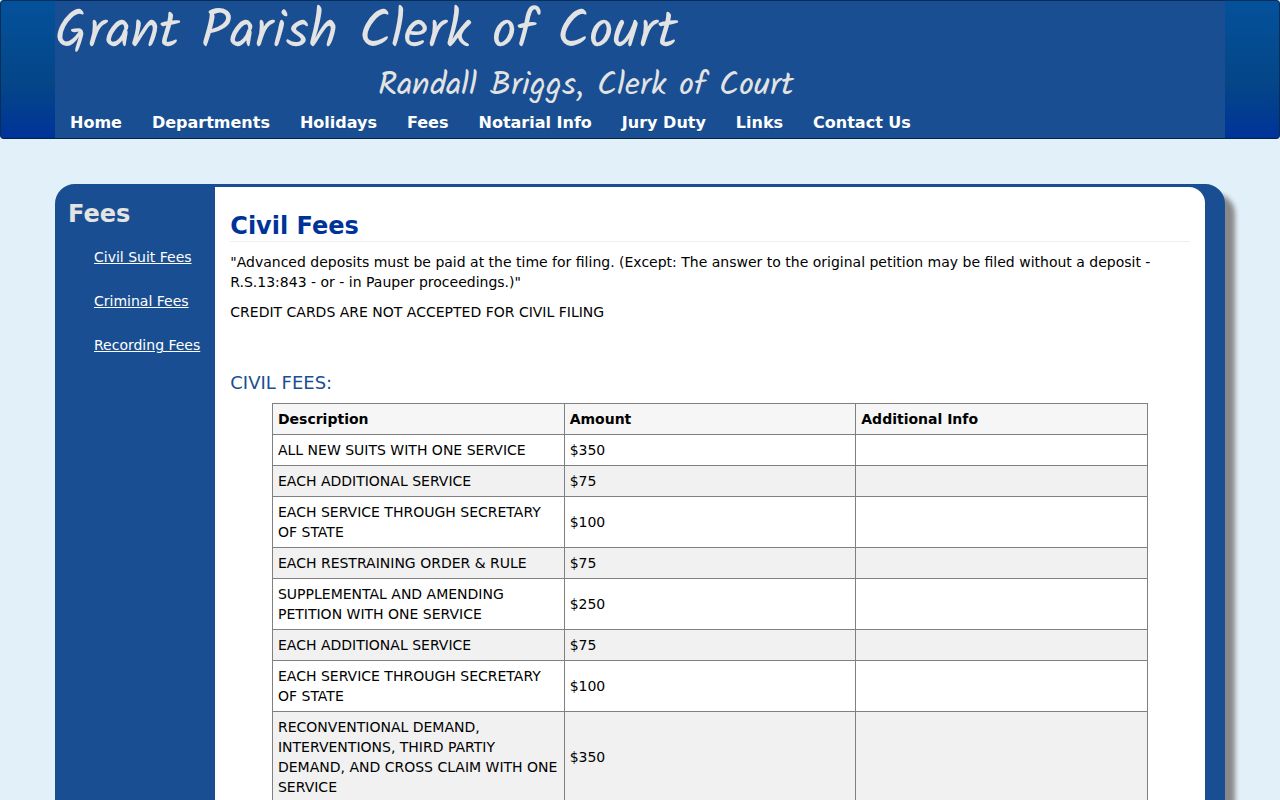Click the CIVIL FEES: section heading
This screenshot has width=1280, height=800.
(281, 383)
